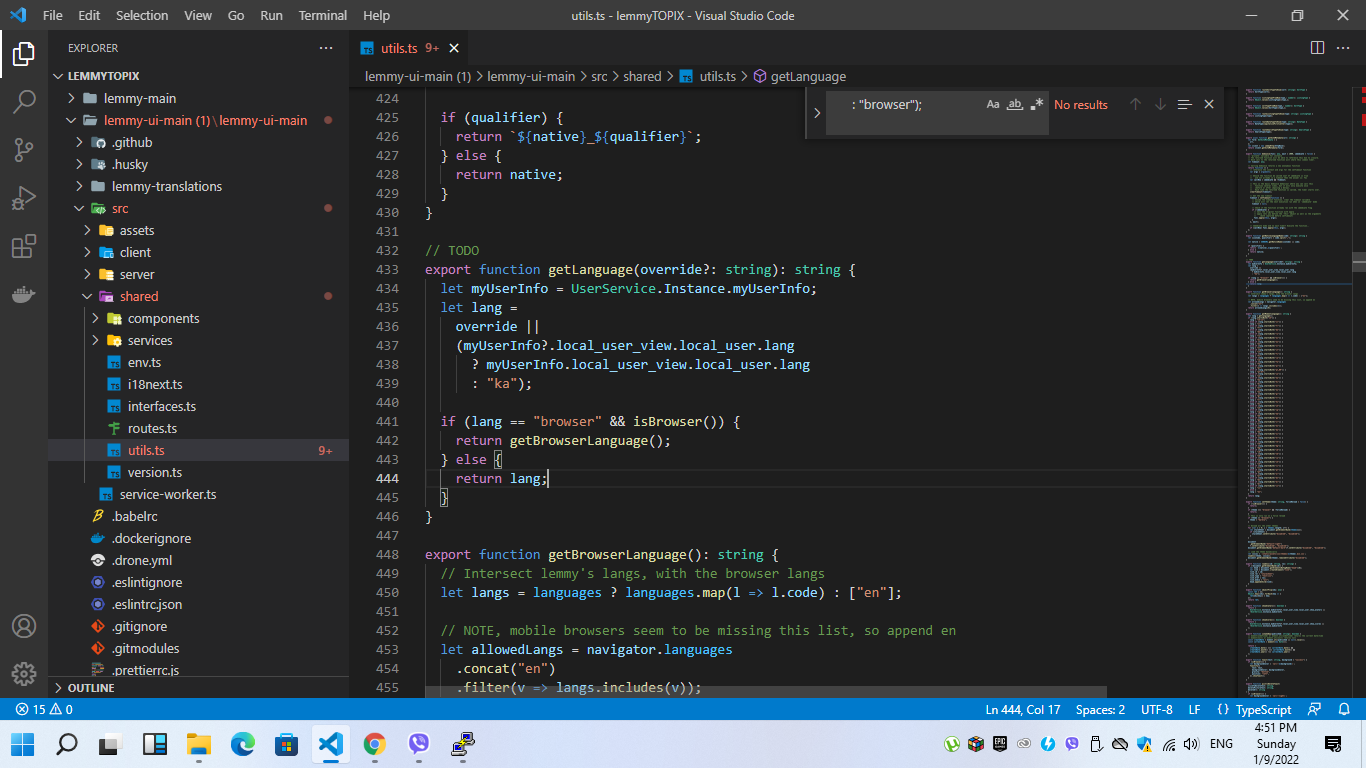1366x768 pixels.
Task: Open the Extensions view
Action: 24,246
